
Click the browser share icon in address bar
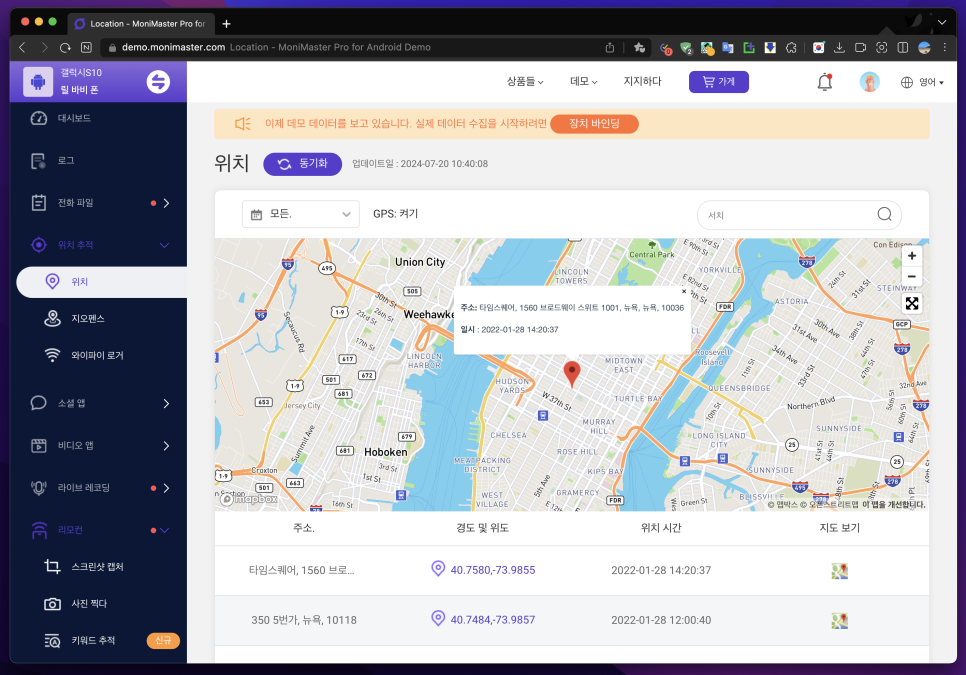(x=610, y=47)
